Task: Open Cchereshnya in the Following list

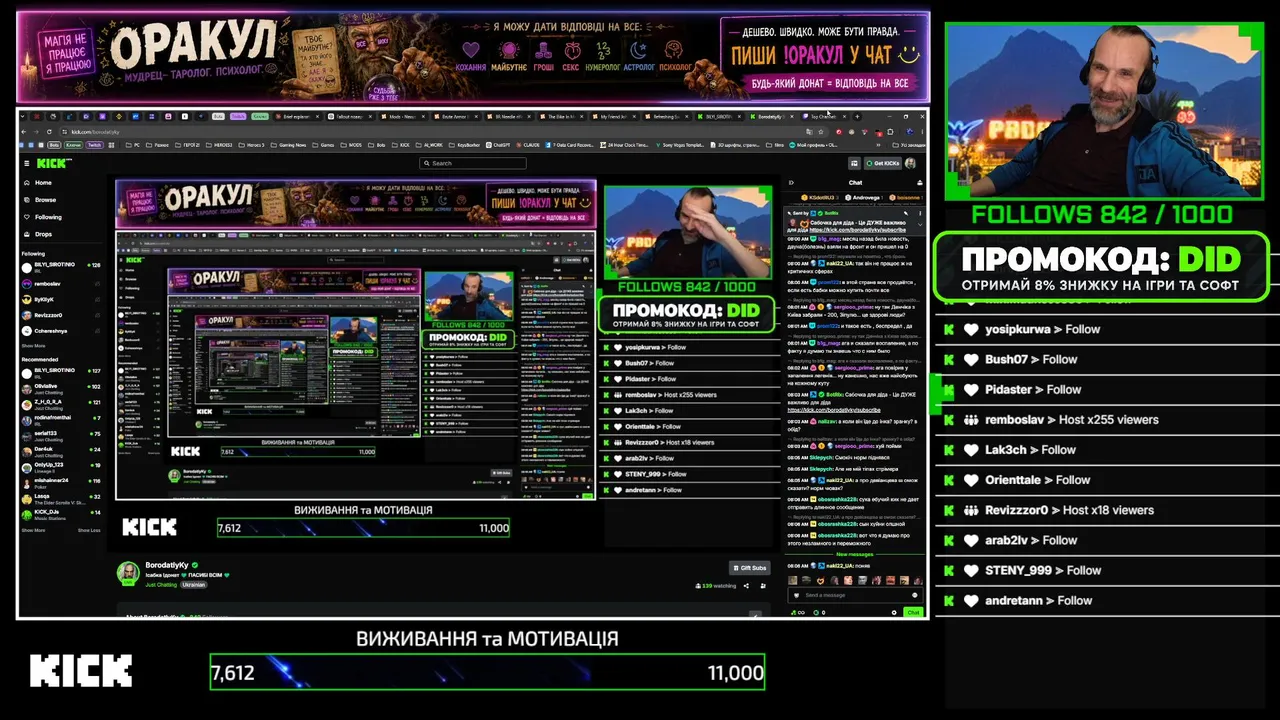Action: pyautogui.click(x=62, y=330)
